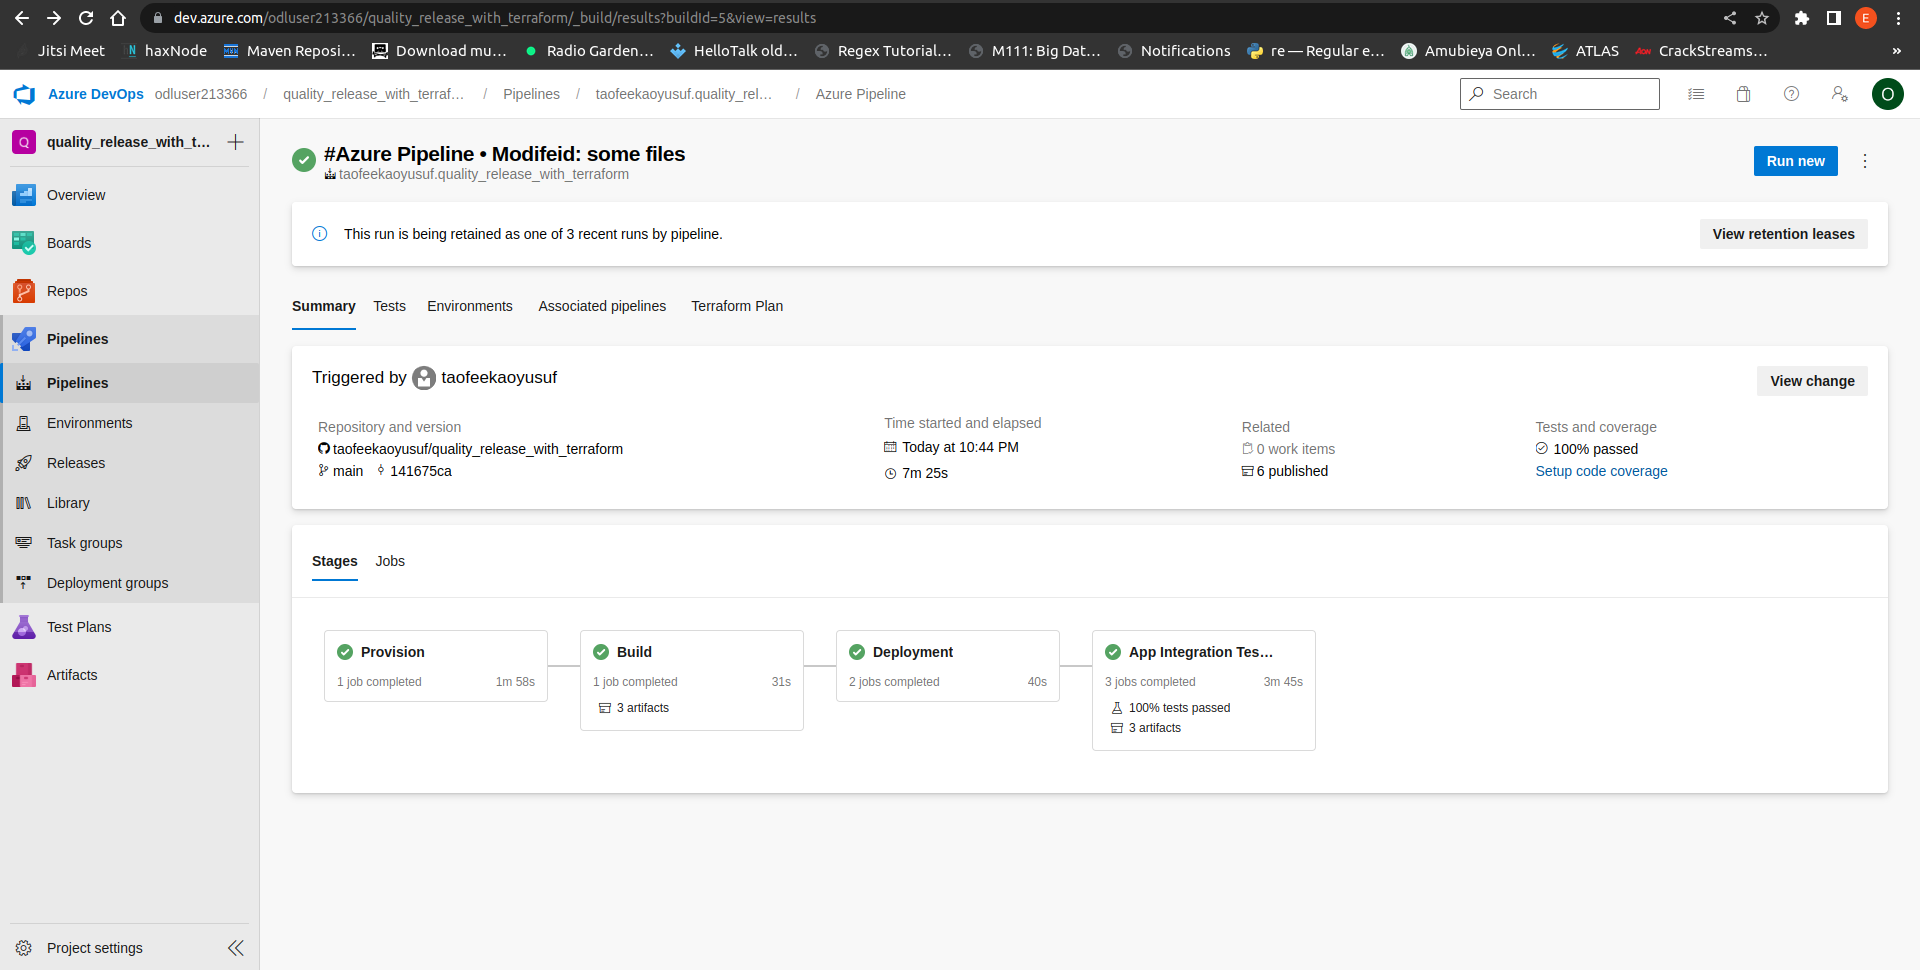Click the Azure DevOps logo icon
1920x970 pixels.
[x=24, y=94]
